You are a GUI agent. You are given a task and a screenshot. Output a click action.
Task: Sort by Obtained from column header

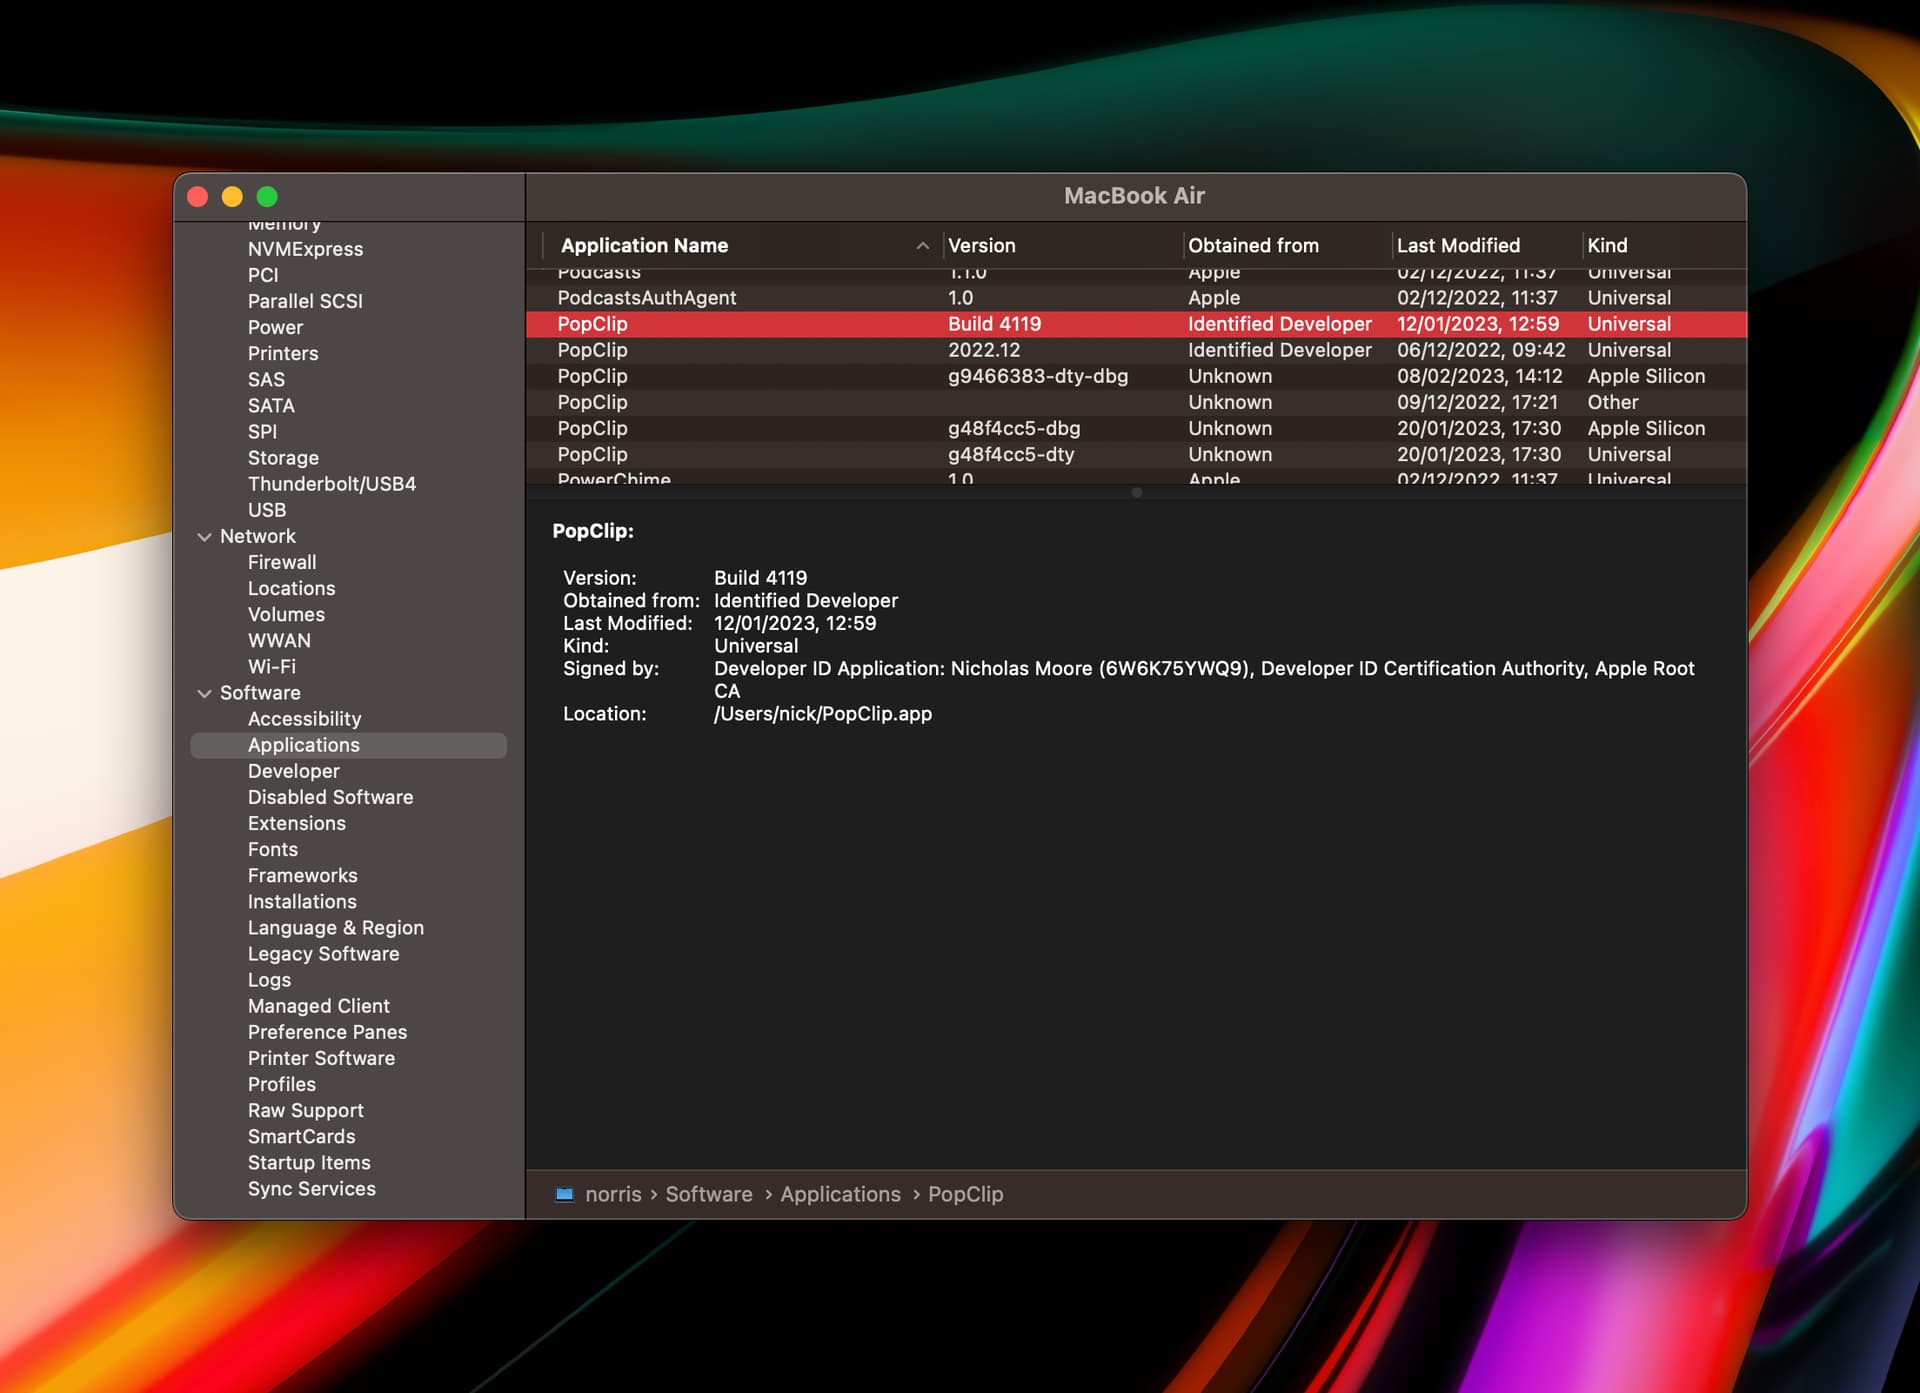coord(1253,246)
